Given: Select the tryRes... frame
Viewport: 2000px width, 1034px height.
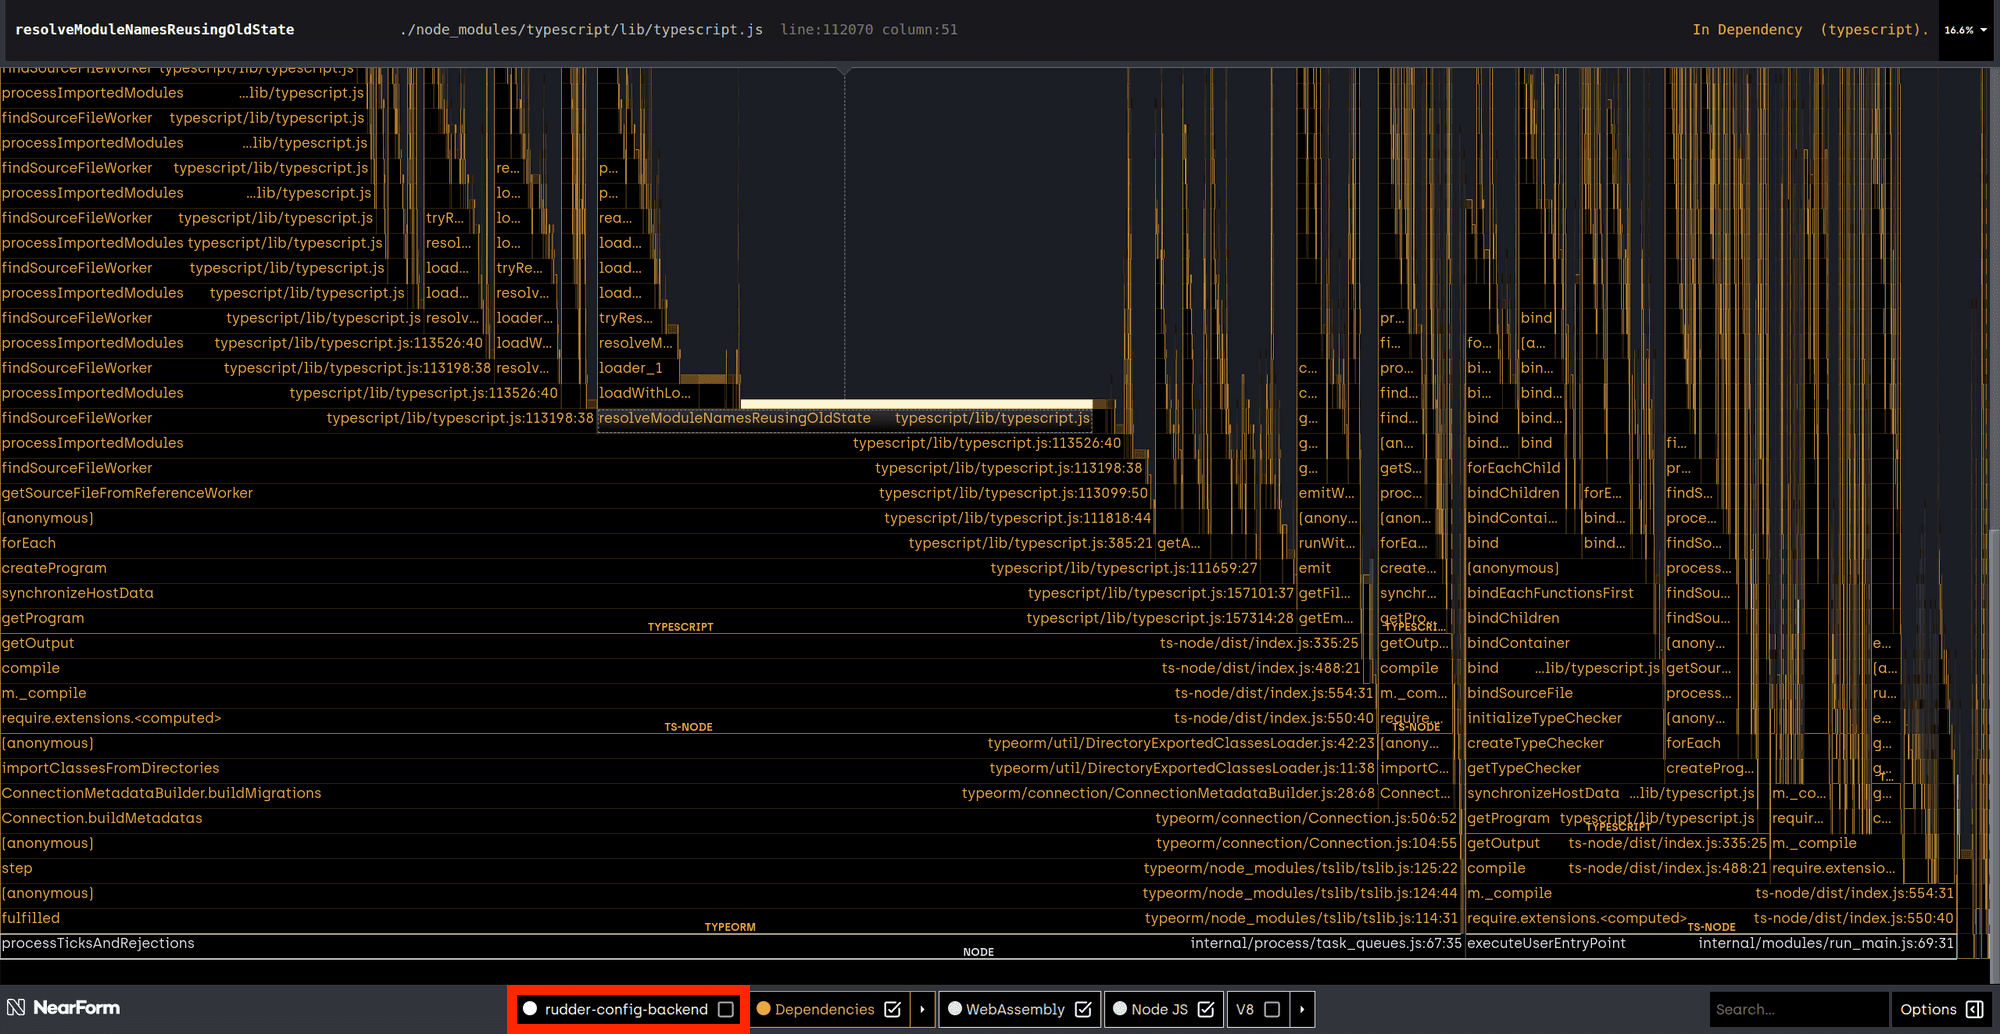Looking at the screenshot, I should pos(631,318).
